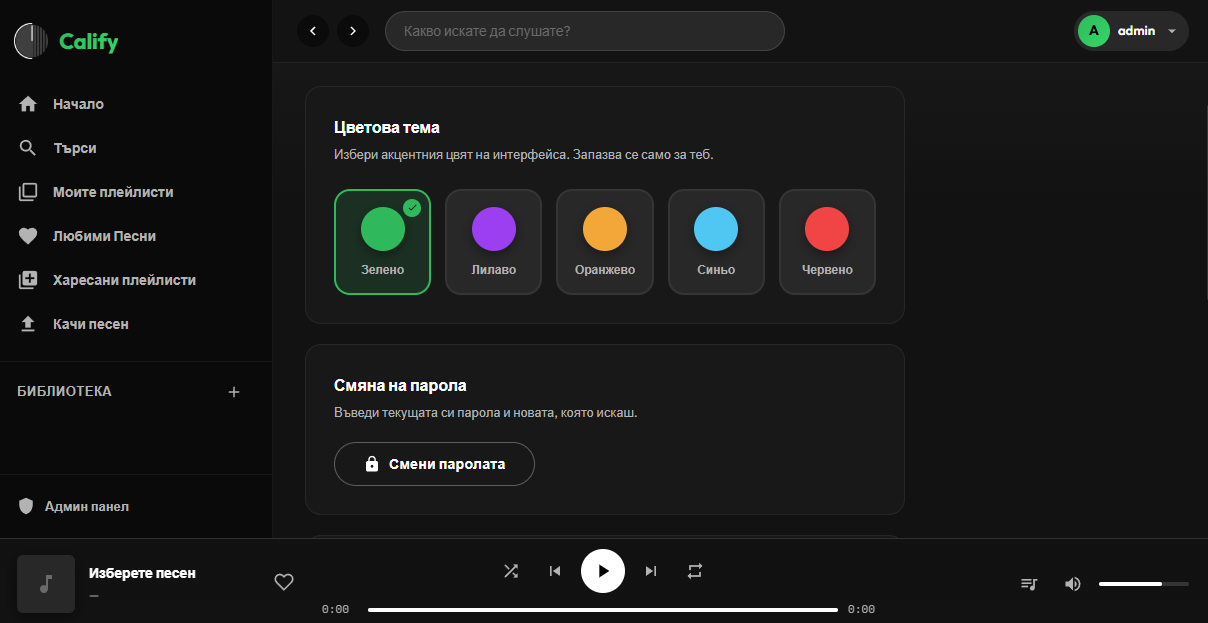Toggle repeat playback mode
Screen dimensions: 1208x623
pyautogui.click(x=695, y=571)
